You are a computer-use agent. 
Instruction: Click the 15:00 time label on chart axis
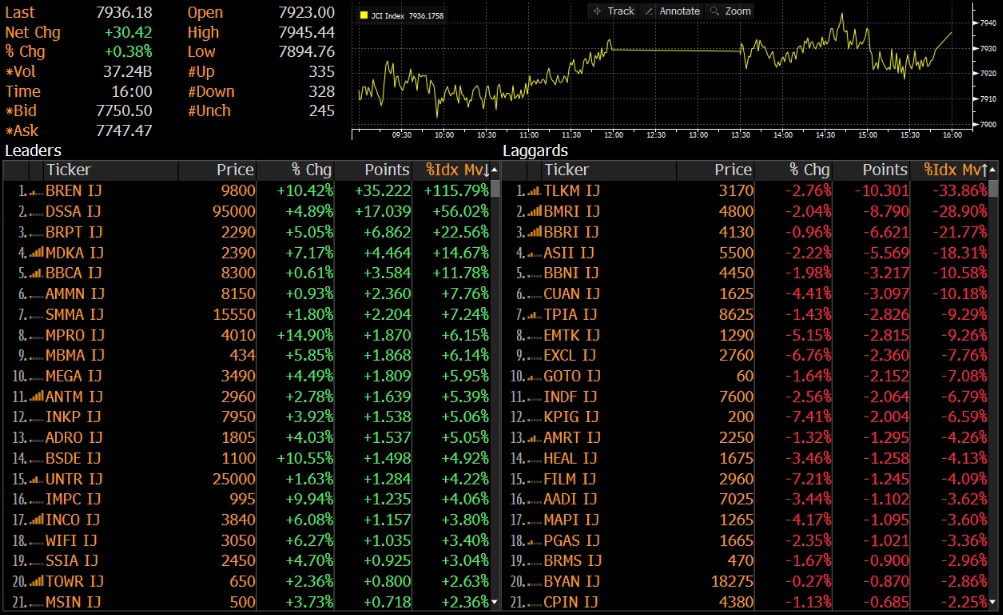tap(867, 135)
